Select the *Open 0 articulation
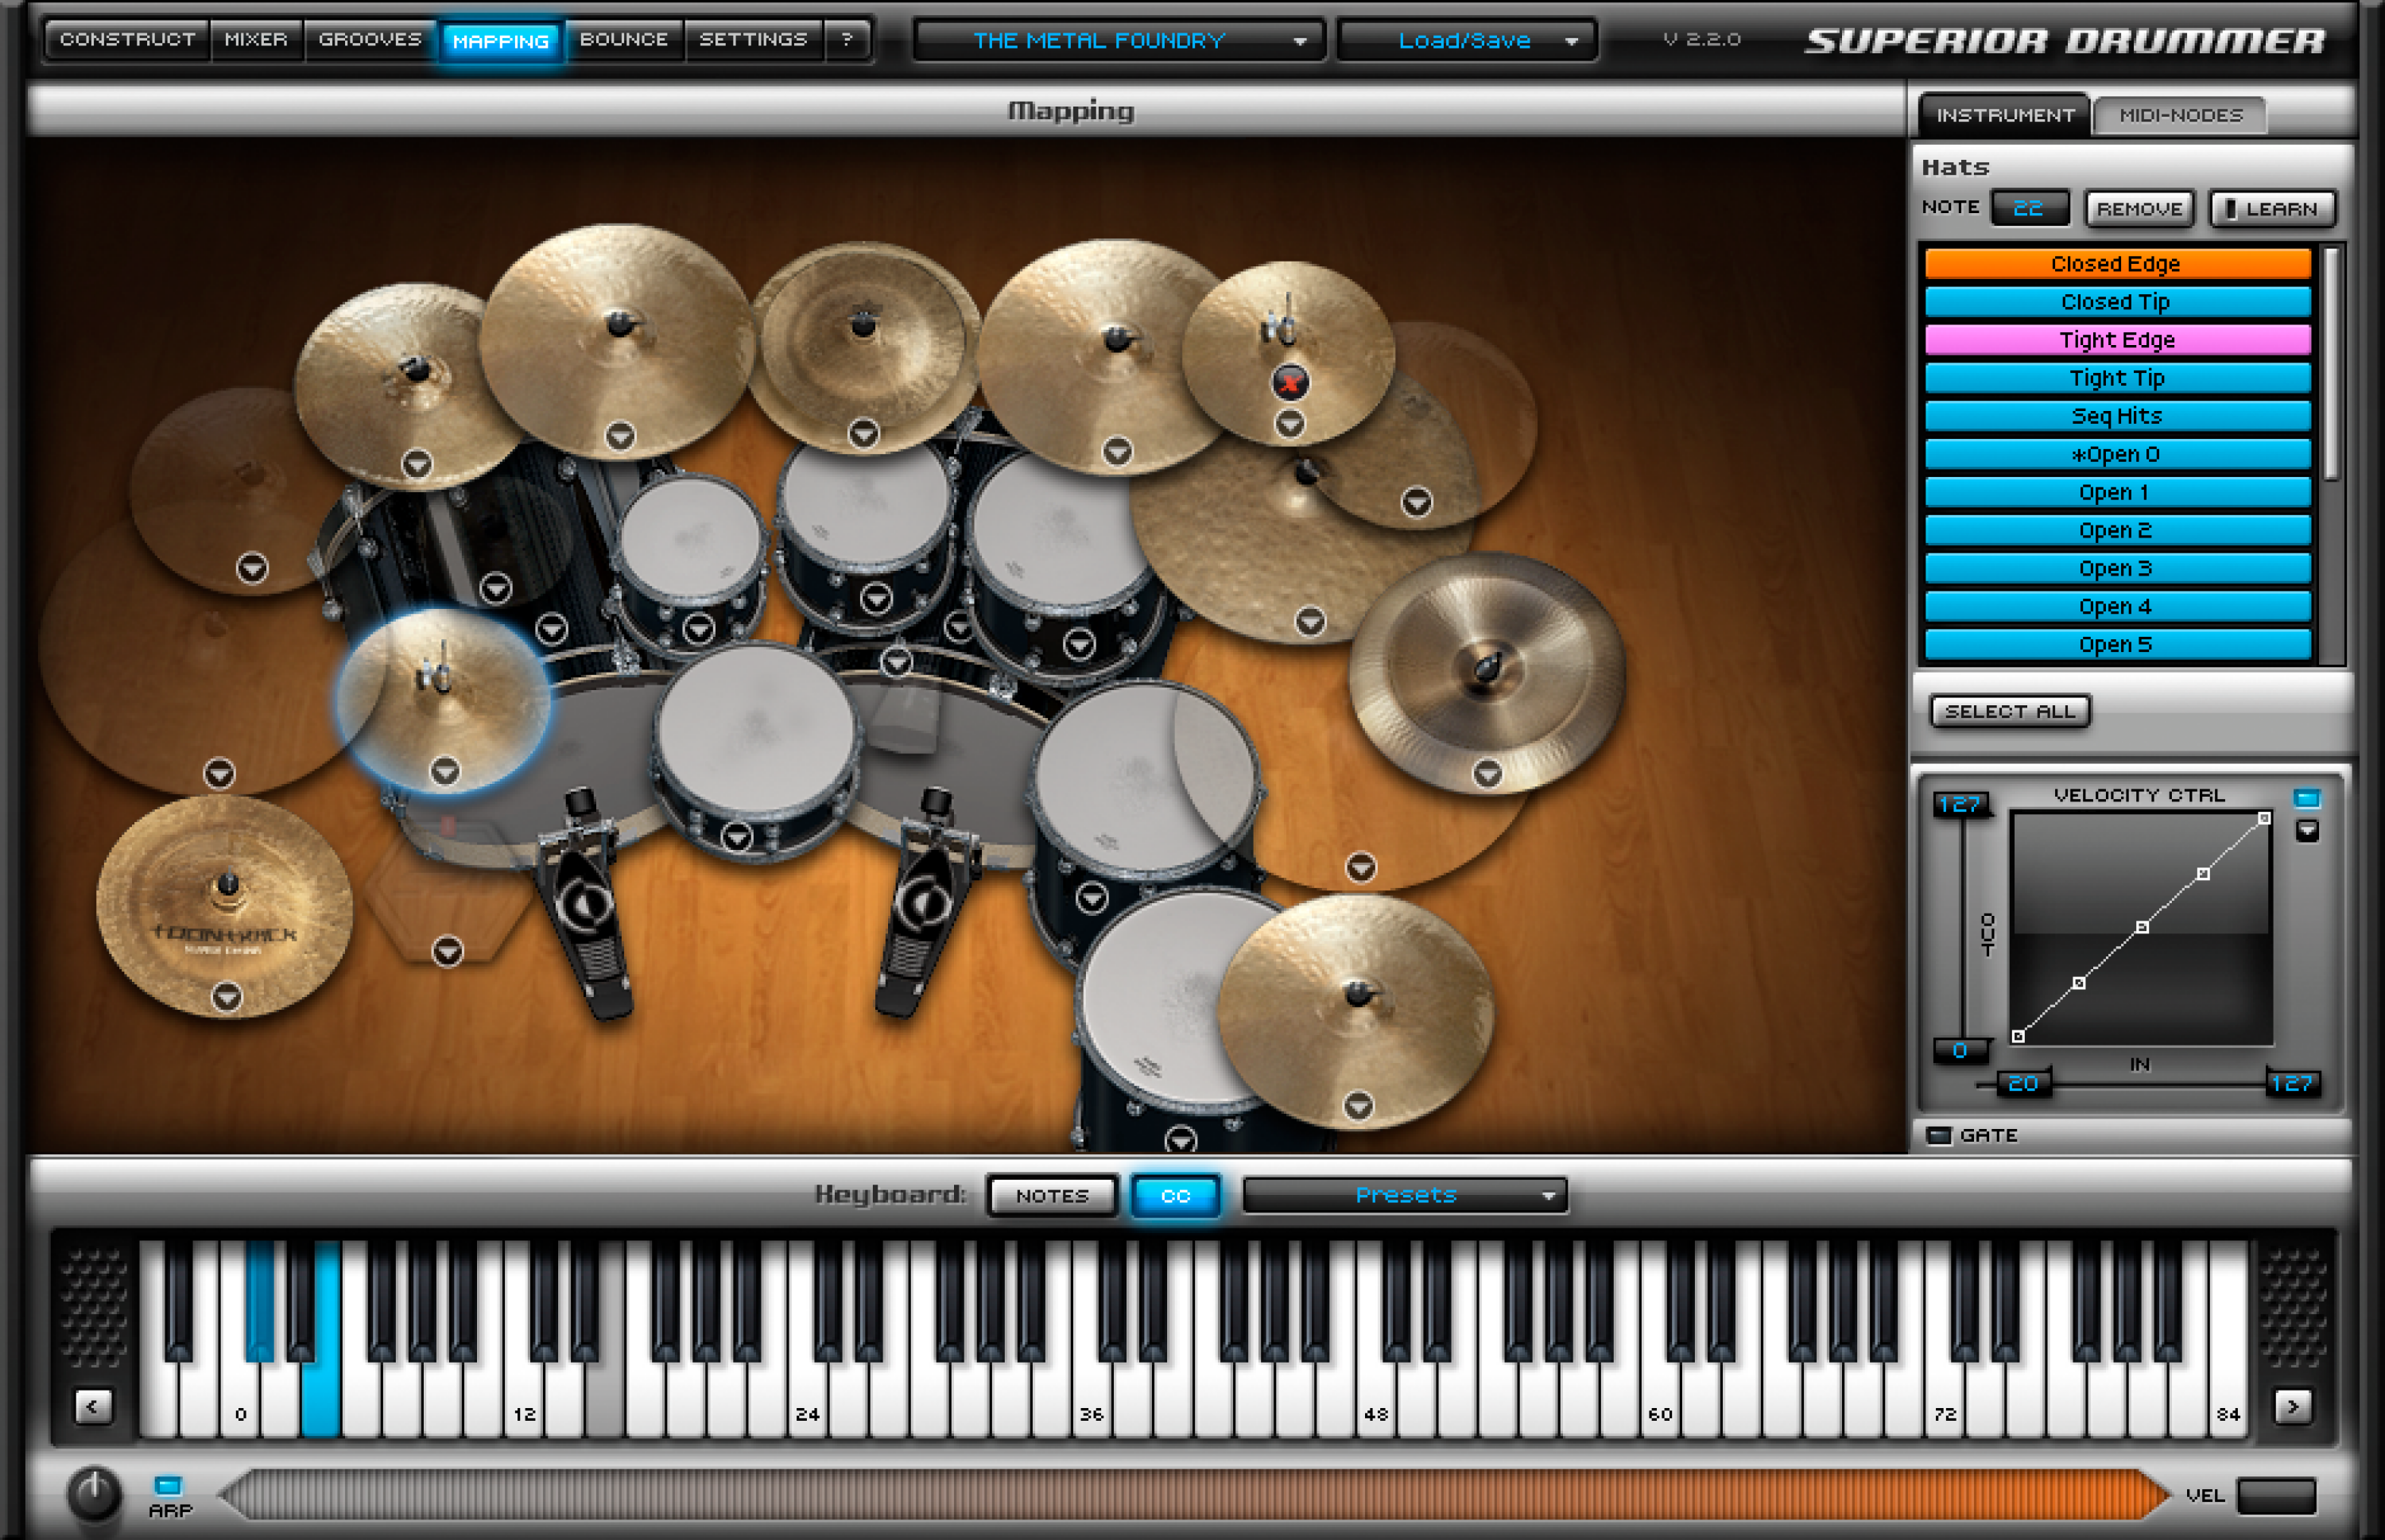 click(x=2115, y=454)
